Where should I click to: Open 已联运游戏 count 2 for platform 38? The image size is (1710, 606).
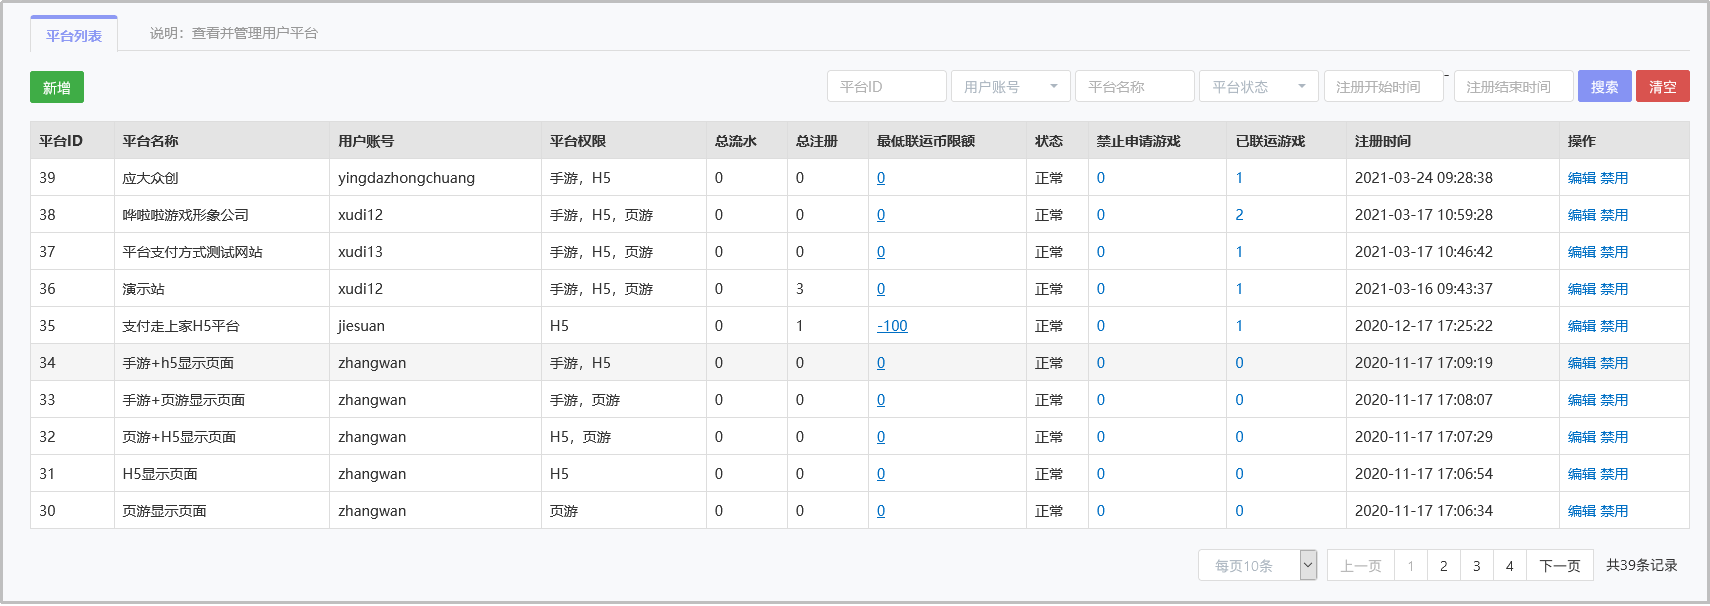(1239, 215)
